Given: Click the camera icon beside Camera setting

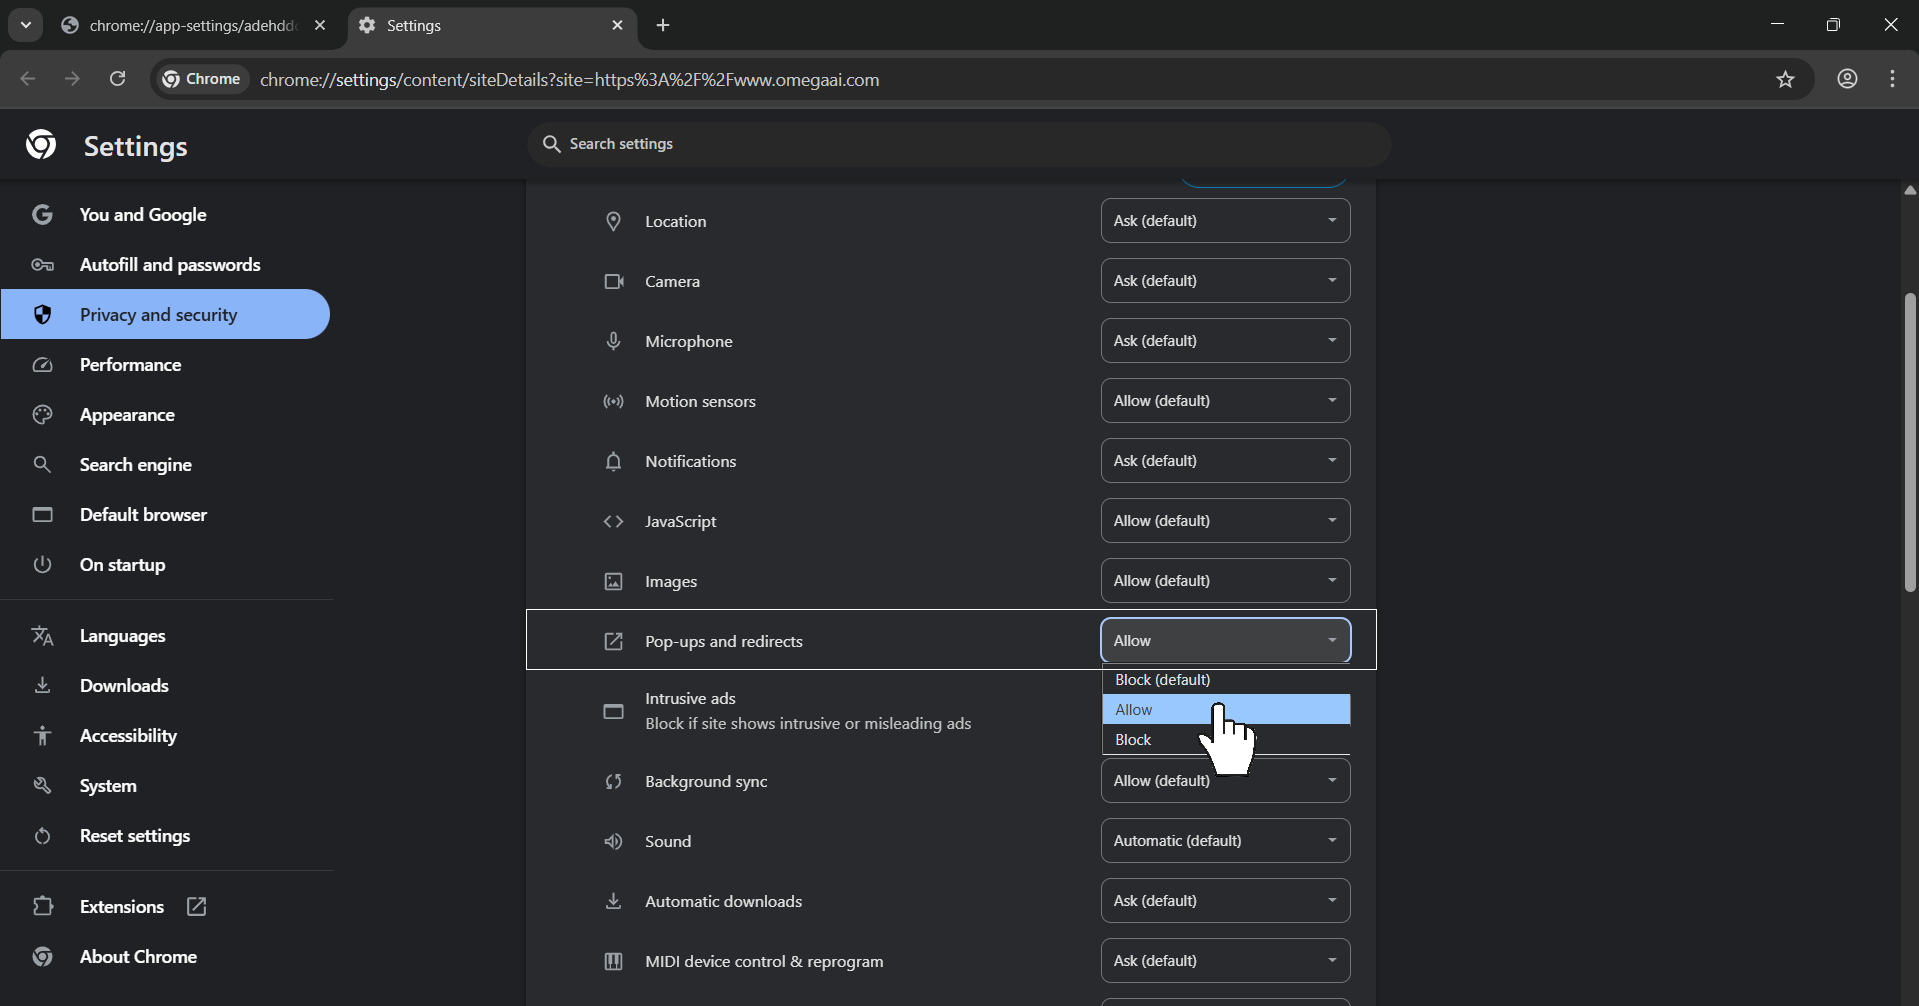Looking at the screenshot, I should point(613,281).
